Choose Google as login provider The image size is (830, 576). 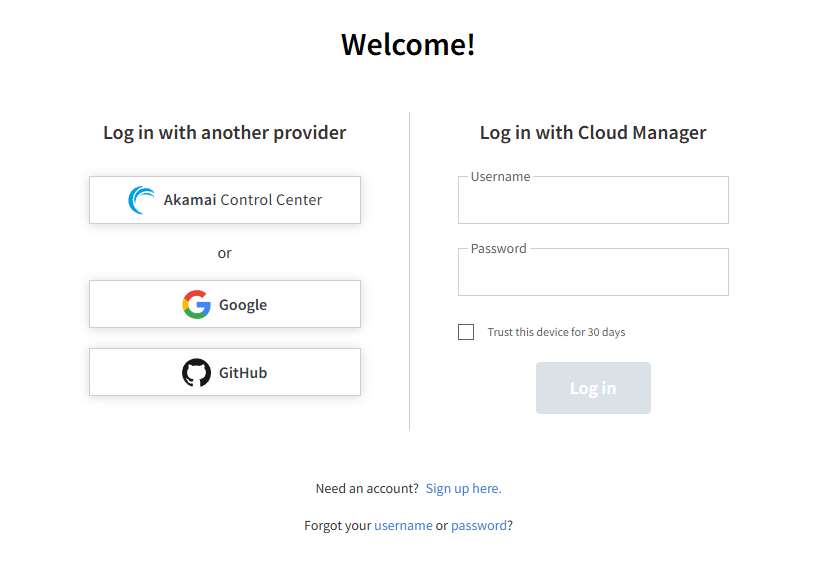225,304
